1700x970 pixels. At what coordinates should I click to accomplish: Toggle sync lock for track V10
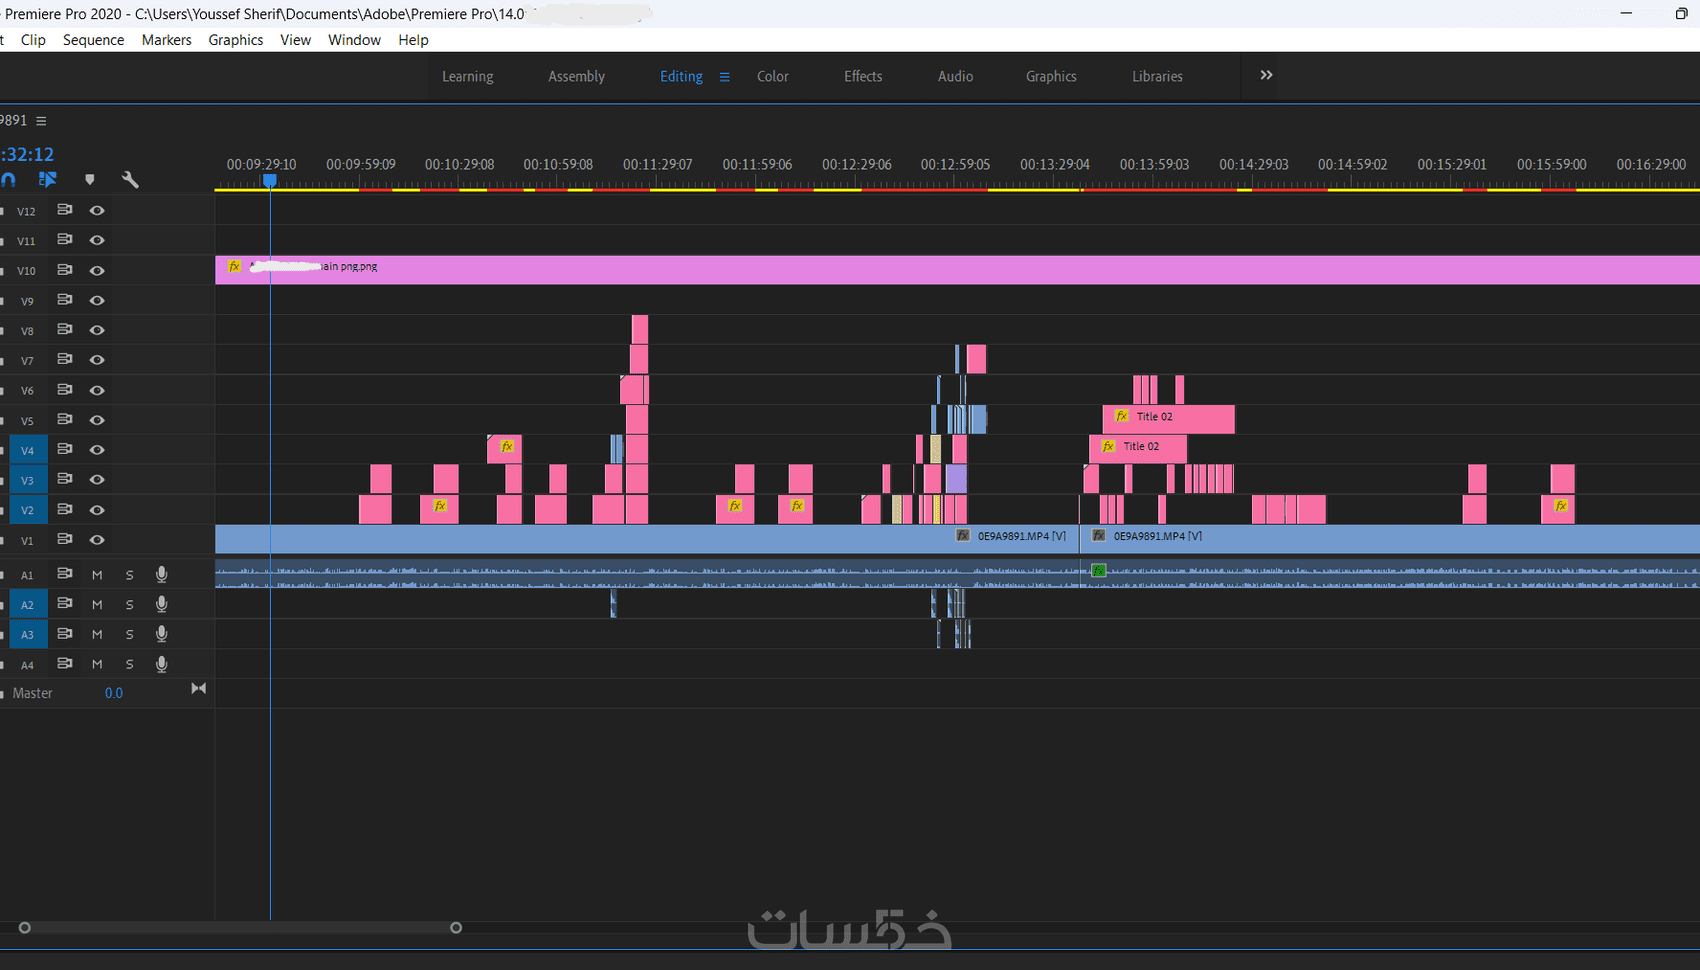tap(65, 270)
